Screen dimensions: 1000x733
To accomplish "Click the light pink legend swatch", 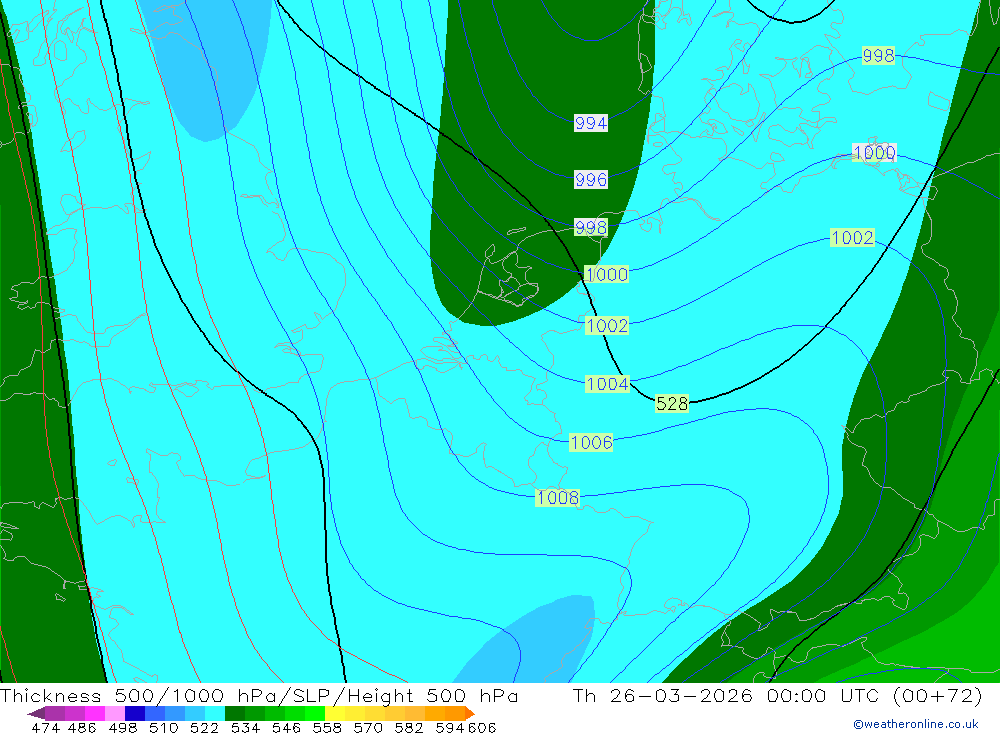I will click(x=115, y=713).
